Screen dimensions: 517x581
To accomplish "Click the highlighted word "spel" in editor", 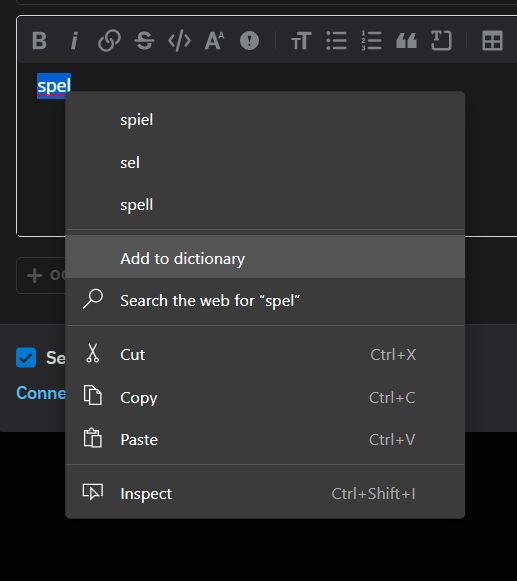I will 54,86.
